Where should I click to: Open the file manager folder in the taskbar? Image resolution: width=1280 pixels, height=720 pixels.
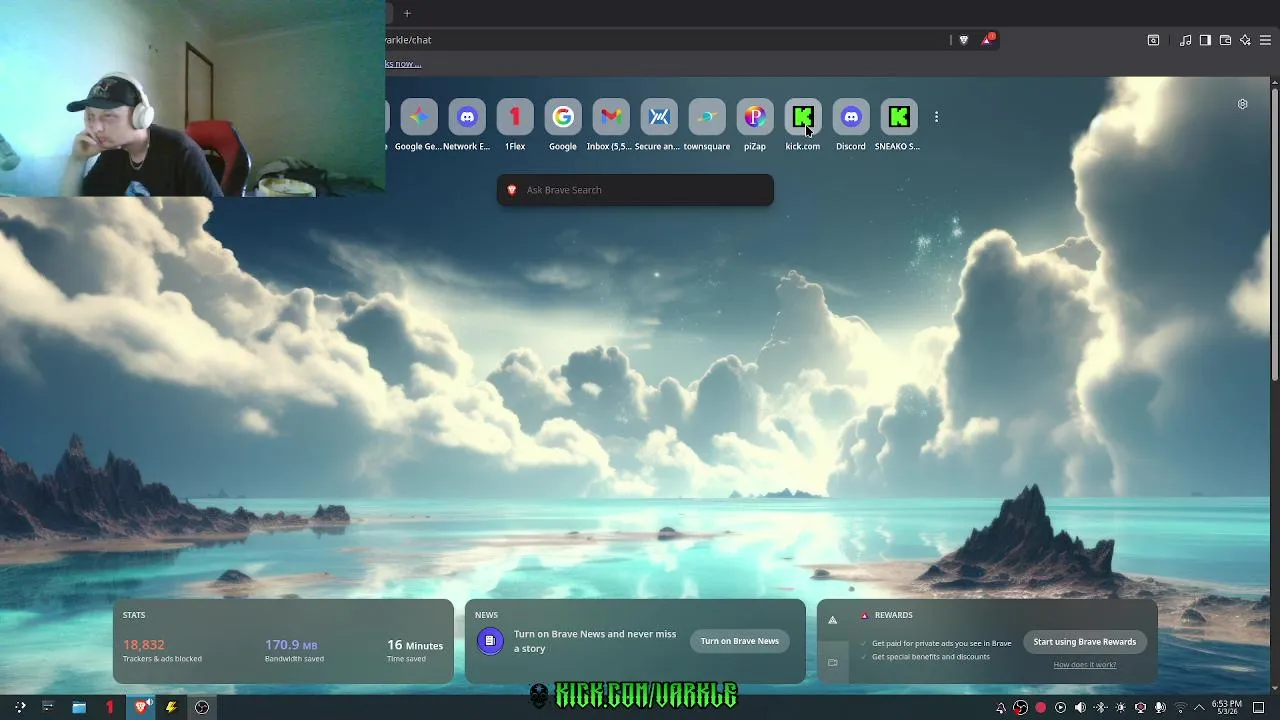point(79,707)
